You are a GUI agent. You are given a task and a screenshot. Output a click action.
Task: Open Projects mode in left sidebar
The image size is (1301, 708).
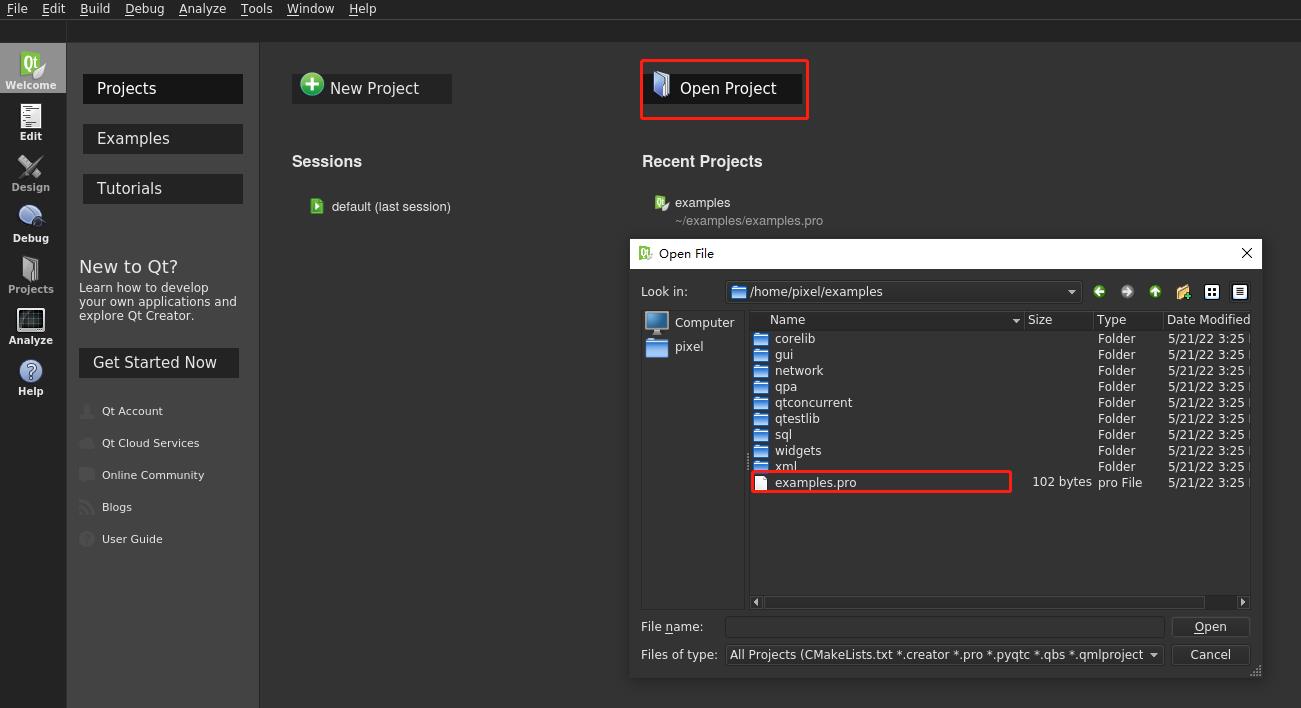pyautogui.click(x=31, y=275)
